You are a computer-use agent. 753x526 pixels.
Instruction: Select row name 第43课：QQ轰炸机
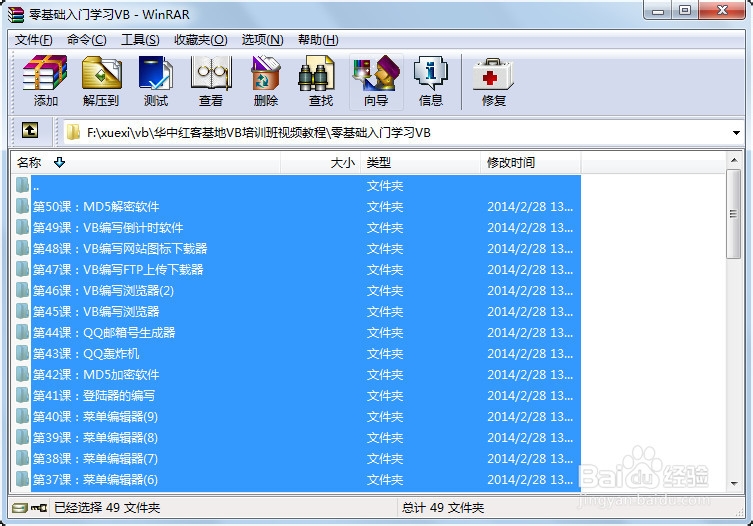pos(86,354)
